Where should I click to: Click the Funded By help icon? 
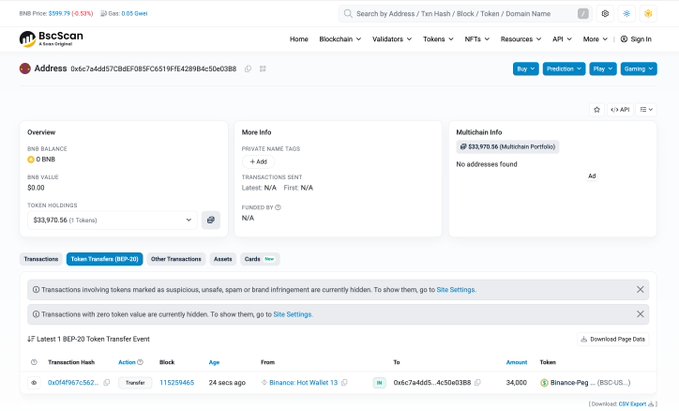(x=278, y=207)
